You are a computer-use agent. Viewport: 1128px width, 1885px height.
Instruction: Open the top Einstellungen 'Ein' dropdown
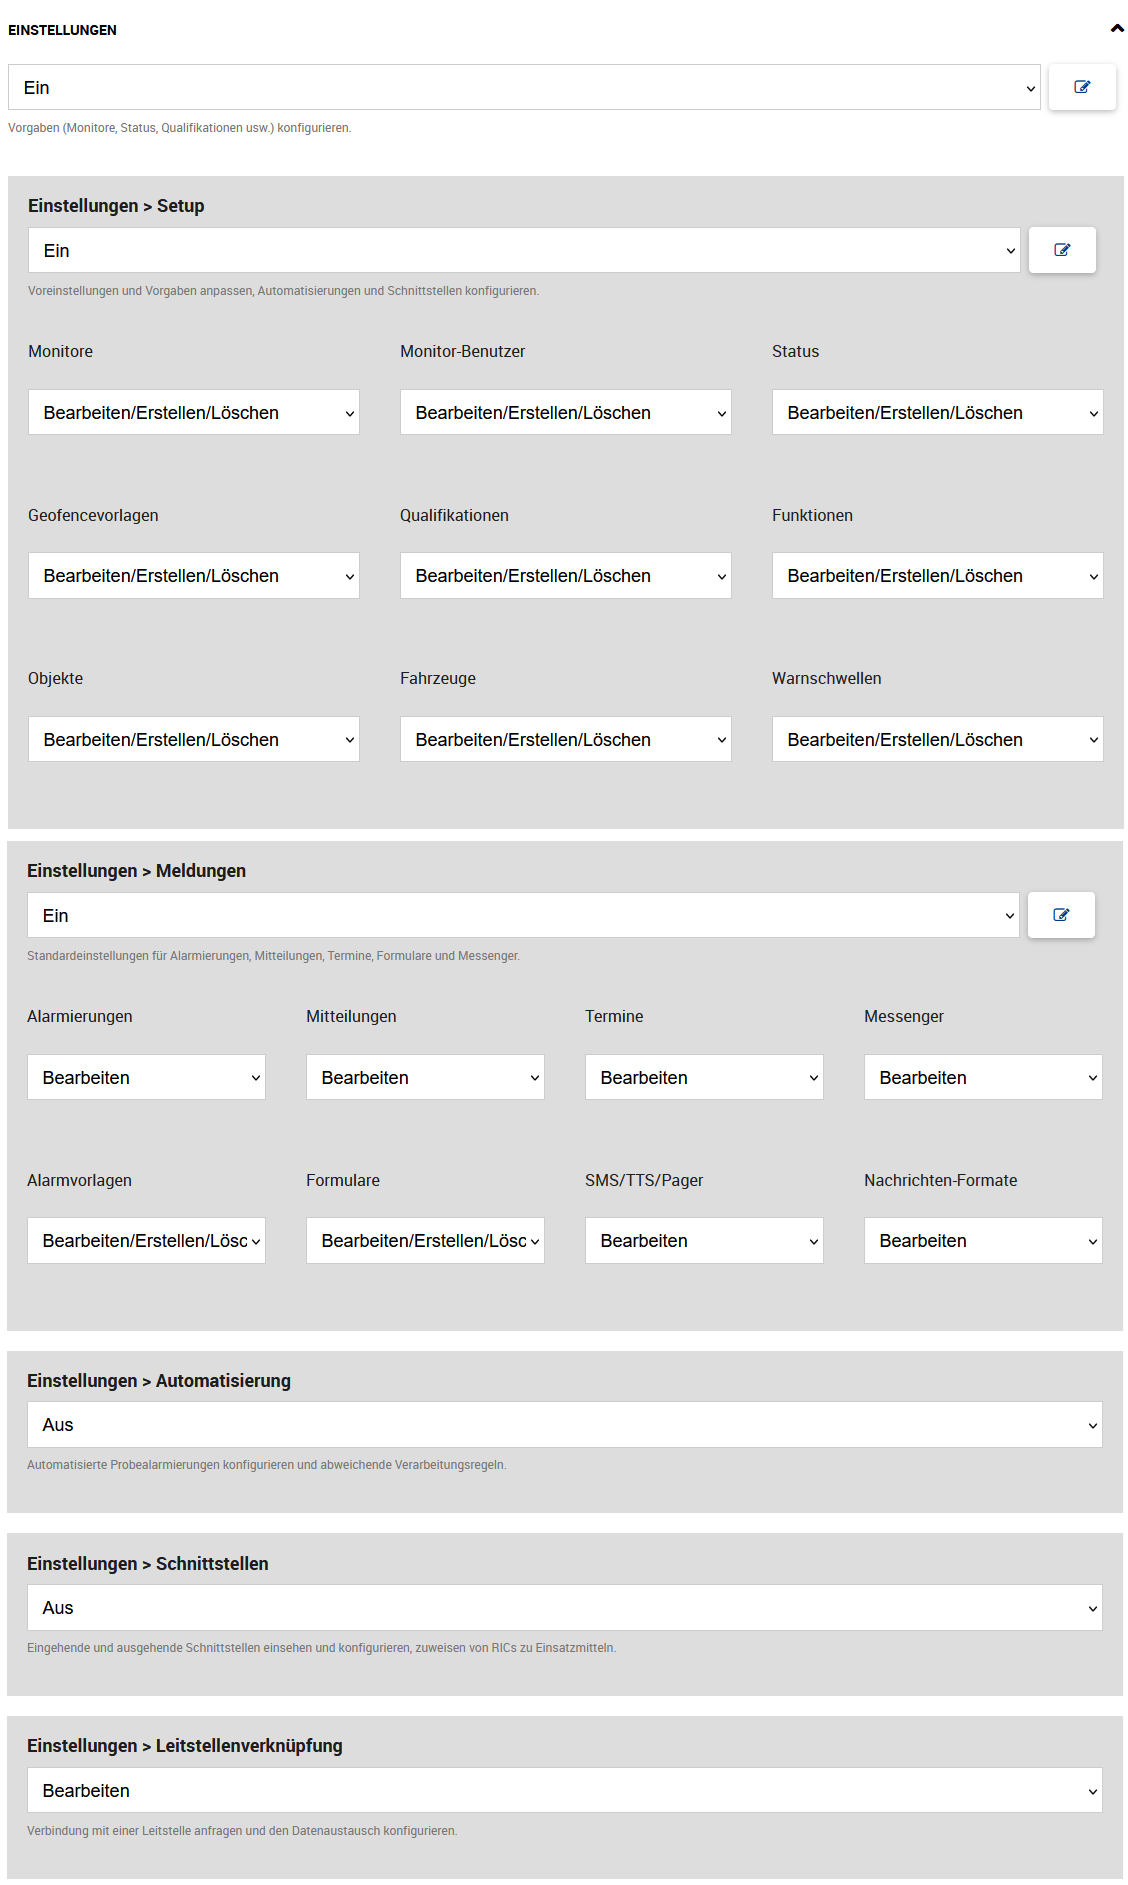(x=524, y=88)
